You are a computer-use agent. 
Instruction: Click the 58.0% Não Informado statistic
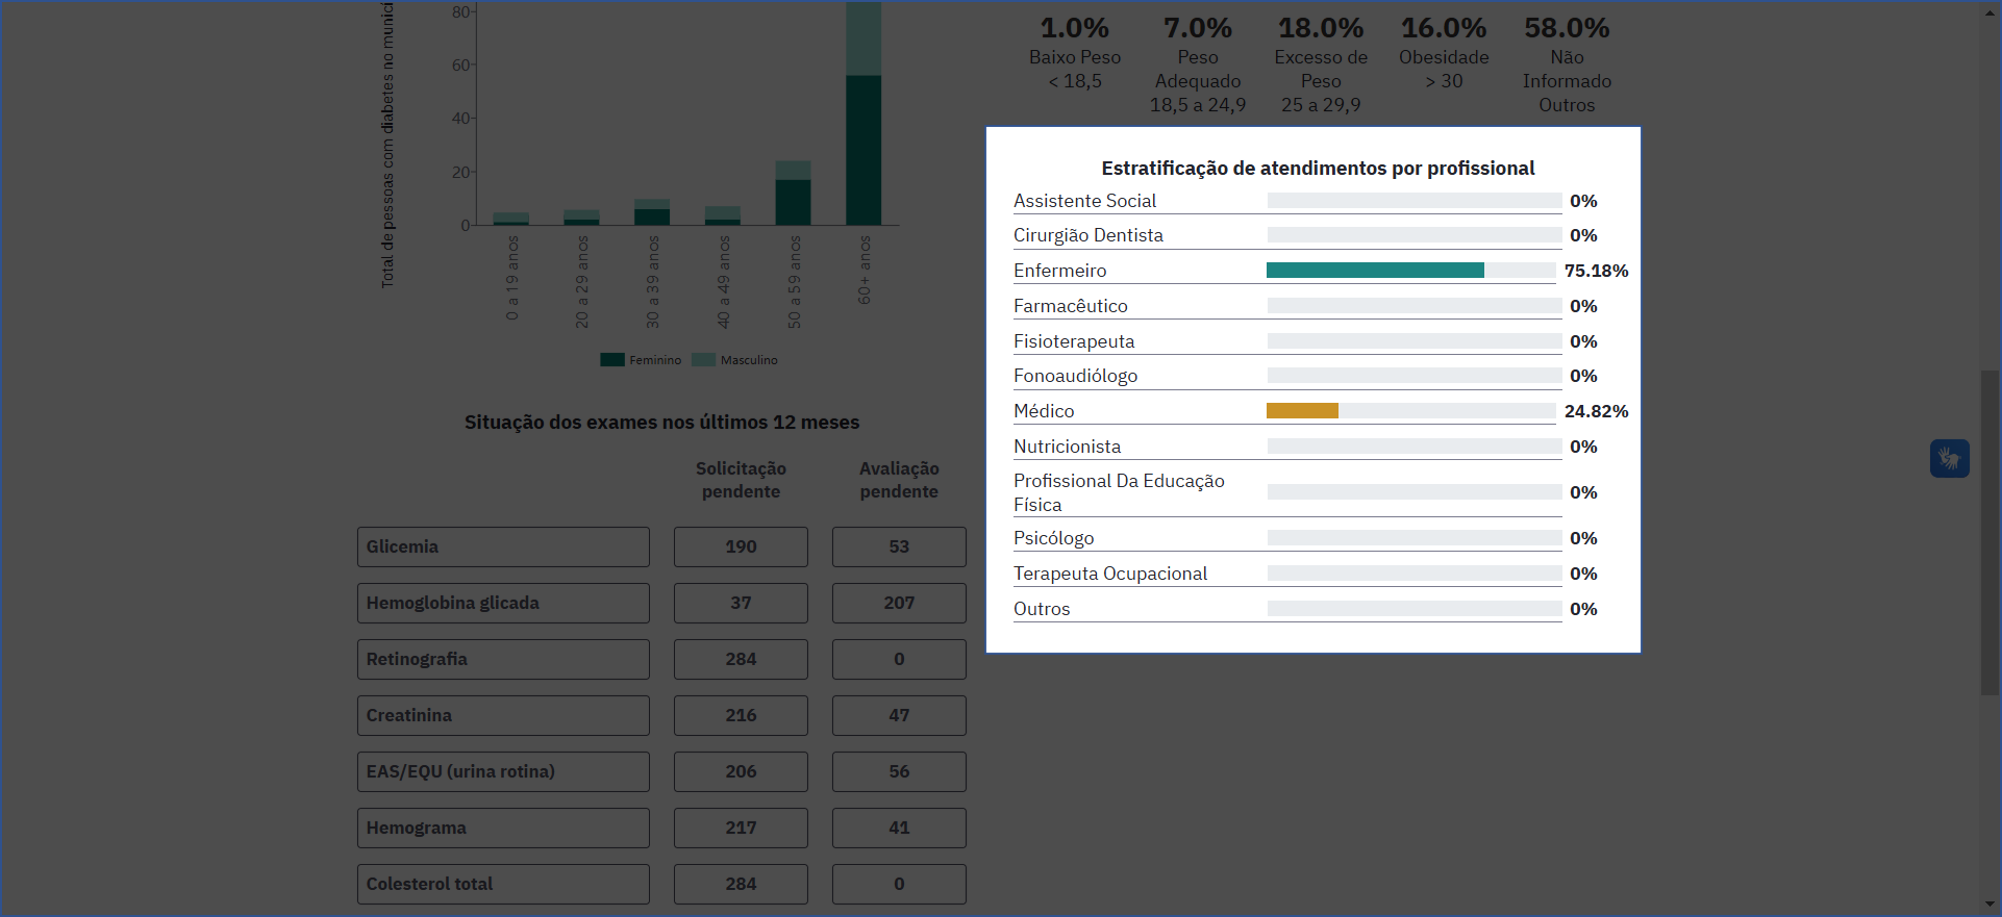tap(1567, 65)
